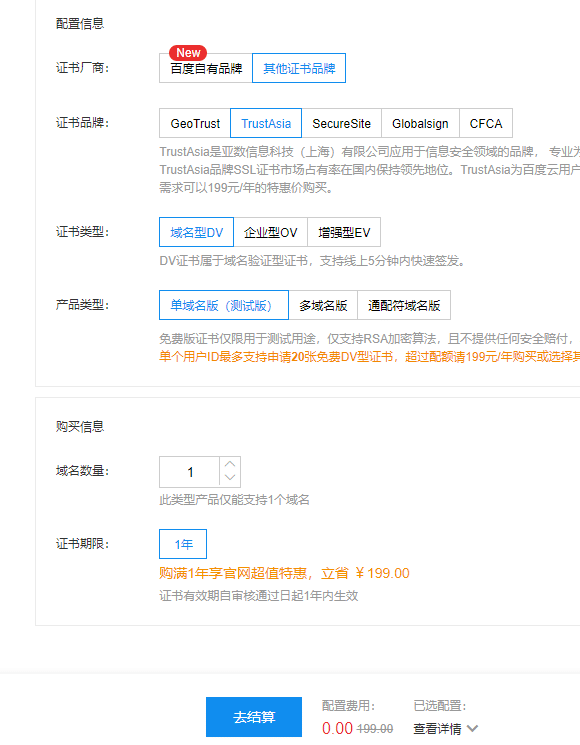The image size is (580, 745).
Task: Expand 查看详情 selected configuration
Action: coord(446,728)
